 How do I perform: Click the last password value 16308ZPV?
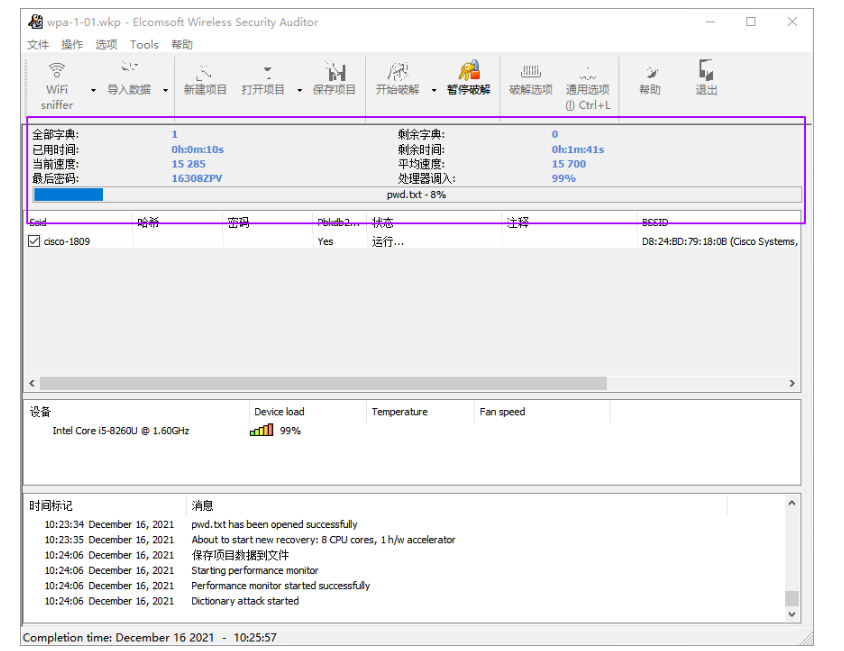click(196, 178)
